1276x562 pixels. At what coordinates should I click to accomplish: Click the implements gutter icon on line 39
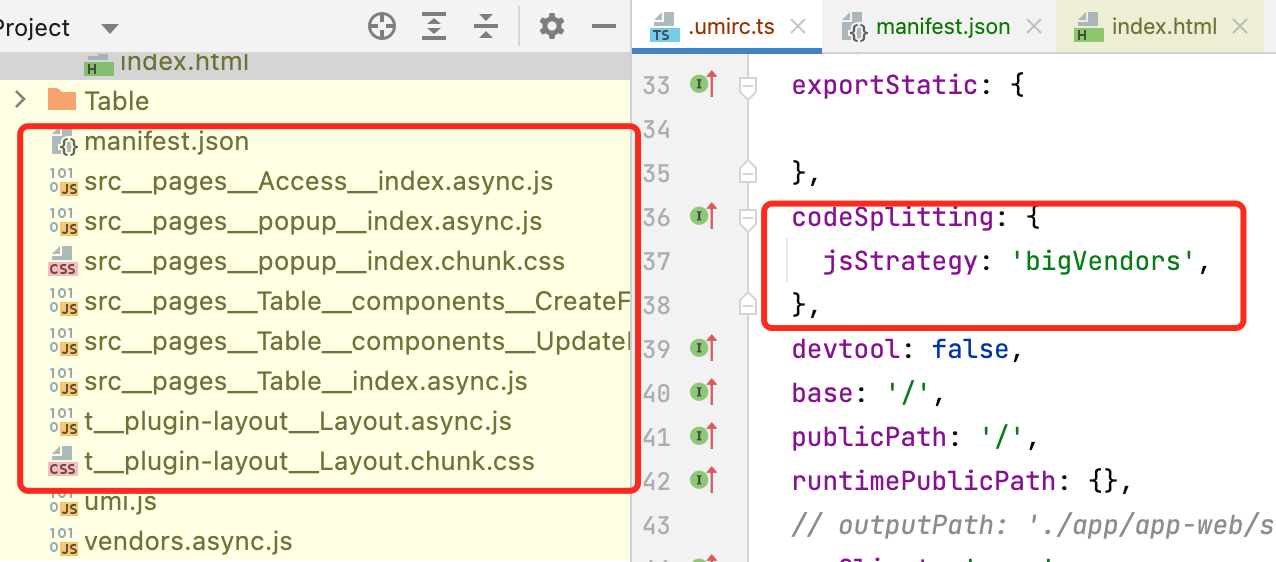(705, 348)
